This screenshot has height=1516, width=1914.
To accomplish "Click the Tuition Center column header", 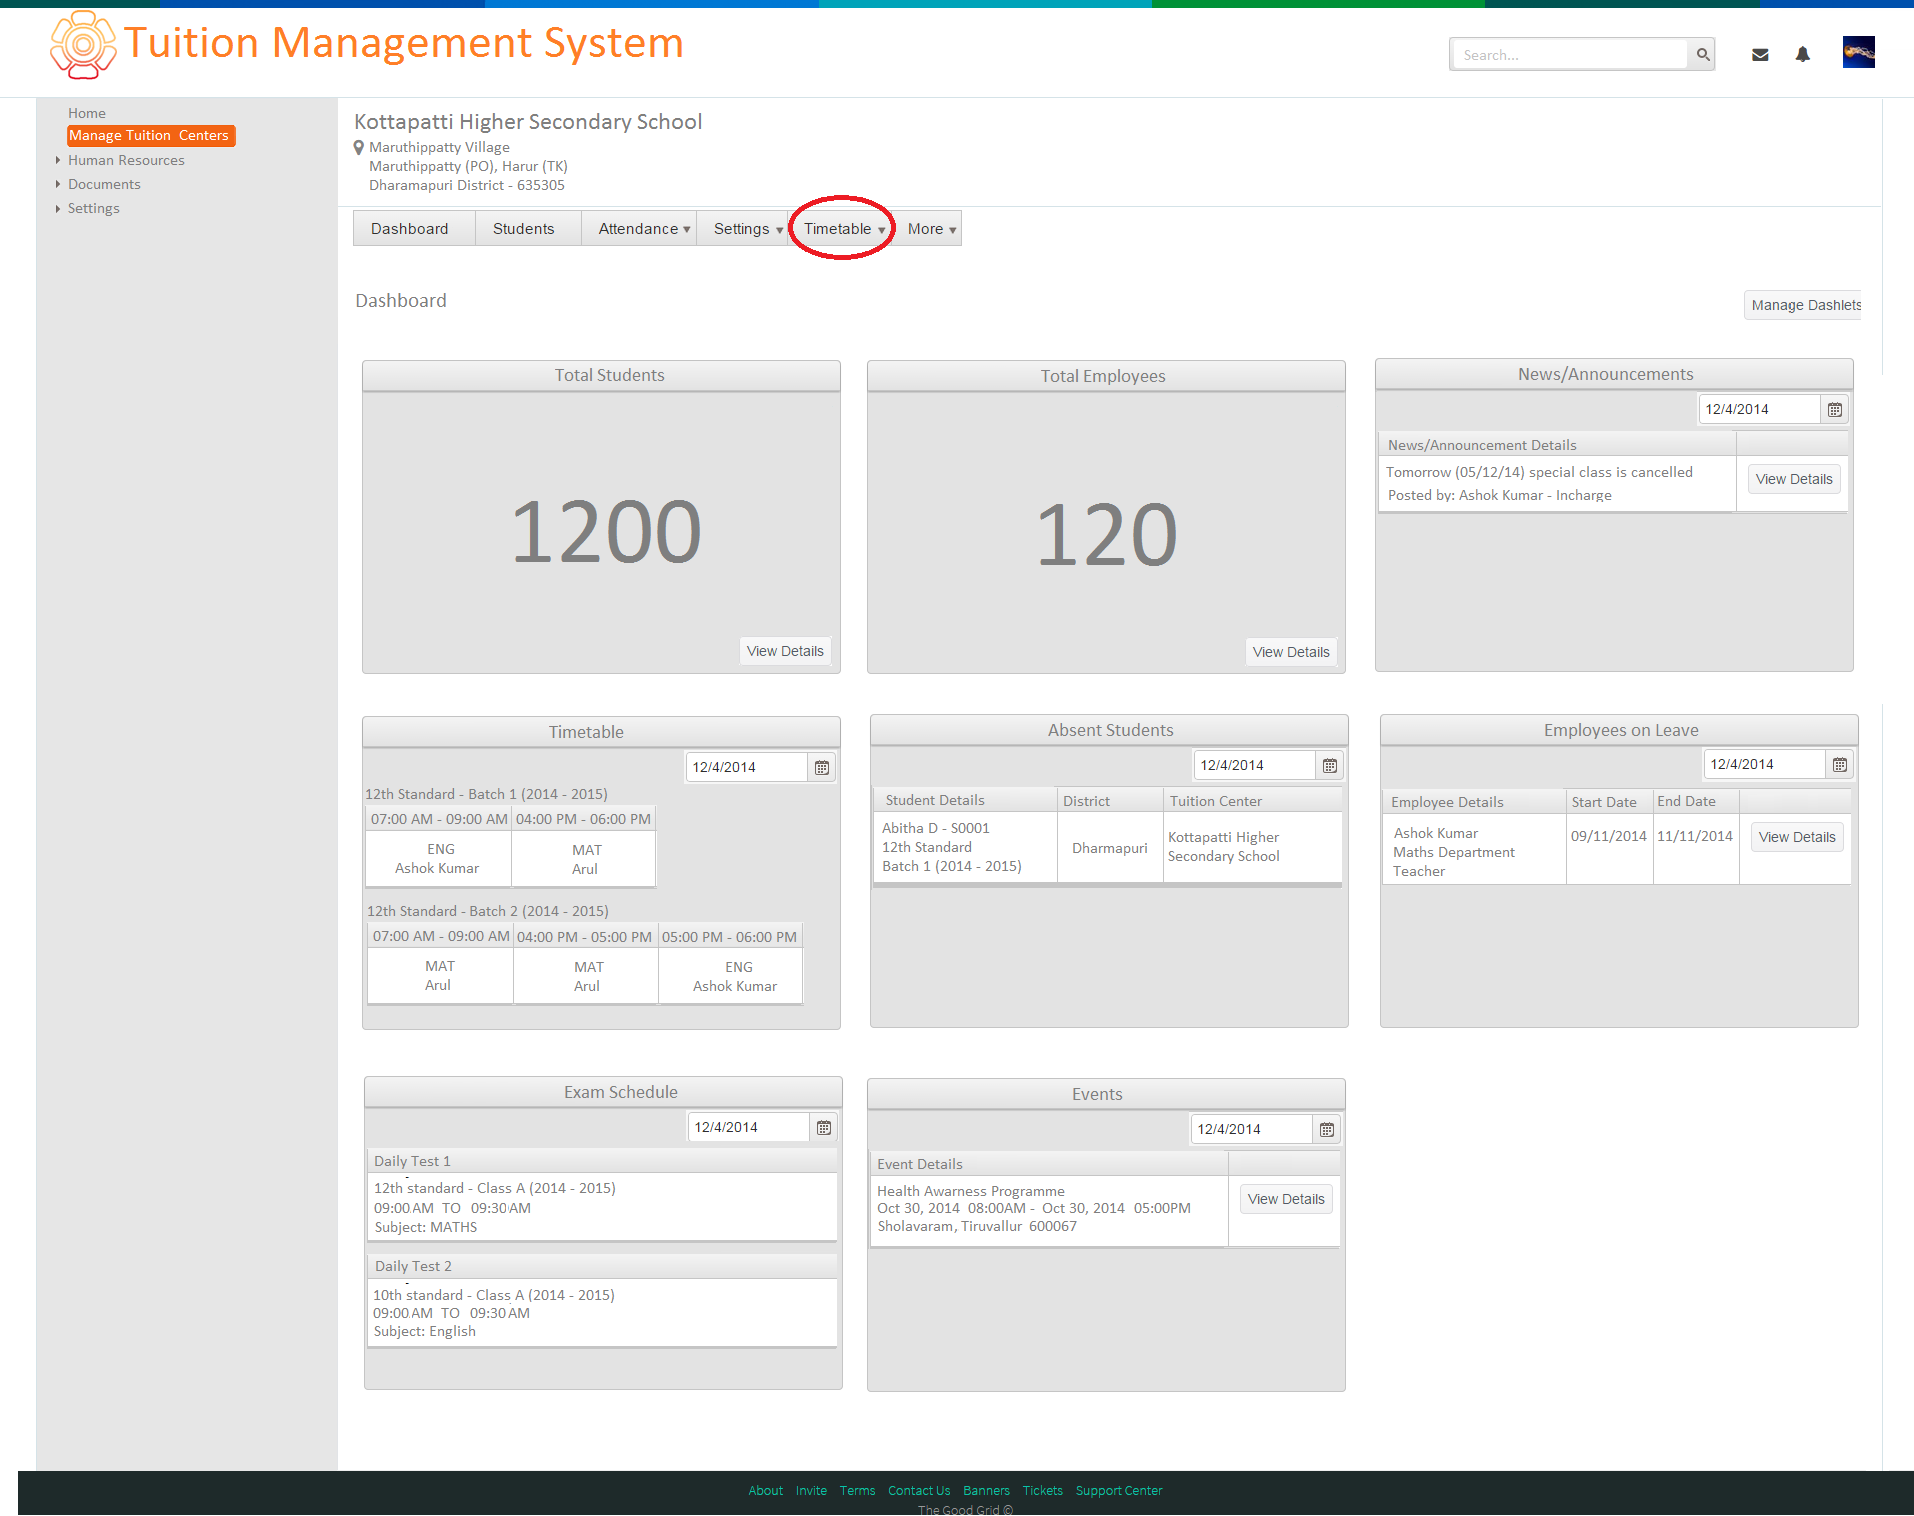I will pos(1252,801).
